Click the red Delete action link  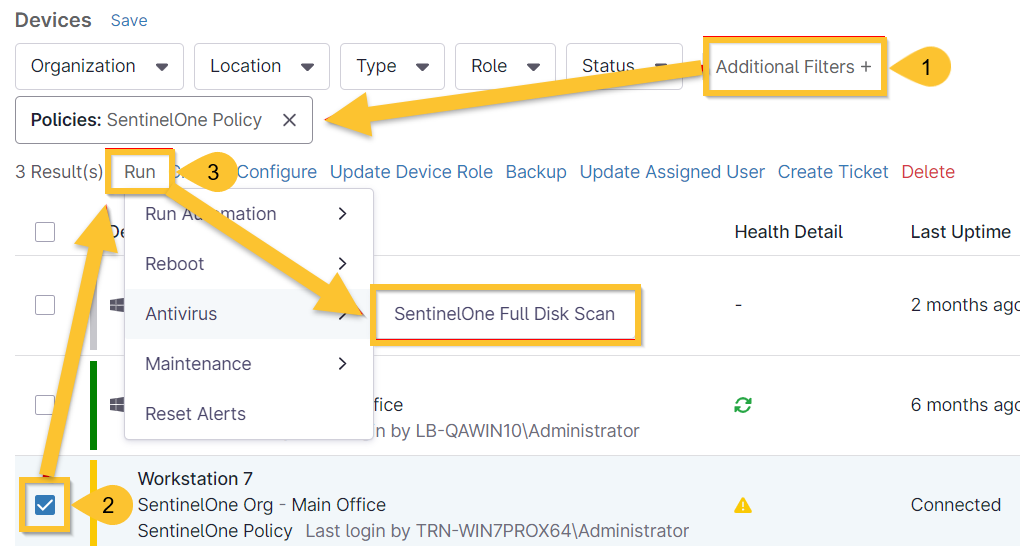(927, 172)
